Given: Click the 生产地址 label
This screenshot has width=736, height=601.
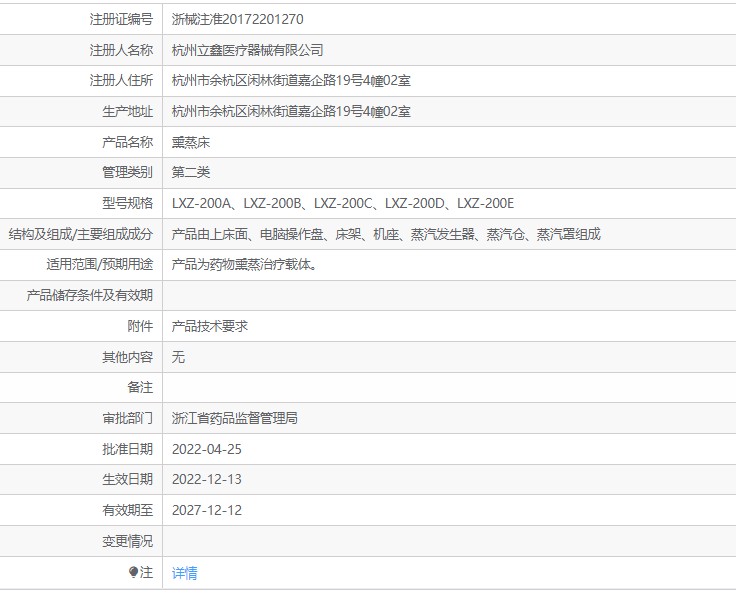Looking at the screenshot, I should click(x=128, y=111).
